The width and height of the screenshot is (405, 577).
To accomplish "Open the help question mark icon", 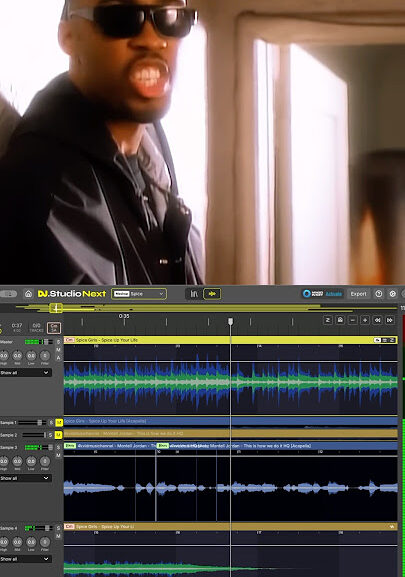I will (379, 294).
